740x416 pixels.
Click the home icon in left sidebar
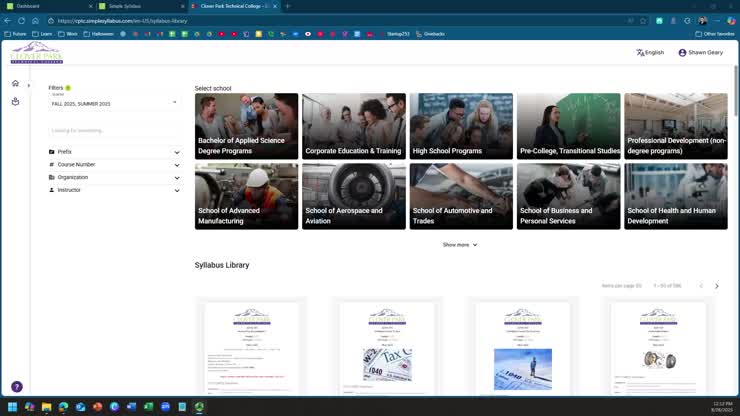[x=15, y=84]
